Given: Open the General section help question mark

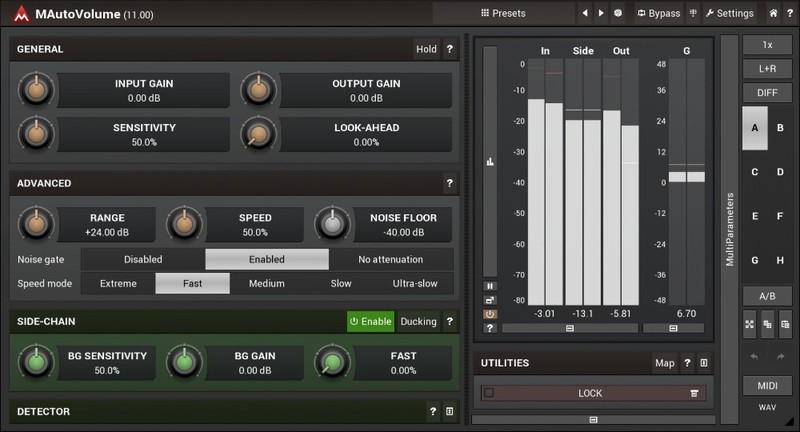Looking at the screenshot, I should (x=449, y=49).
